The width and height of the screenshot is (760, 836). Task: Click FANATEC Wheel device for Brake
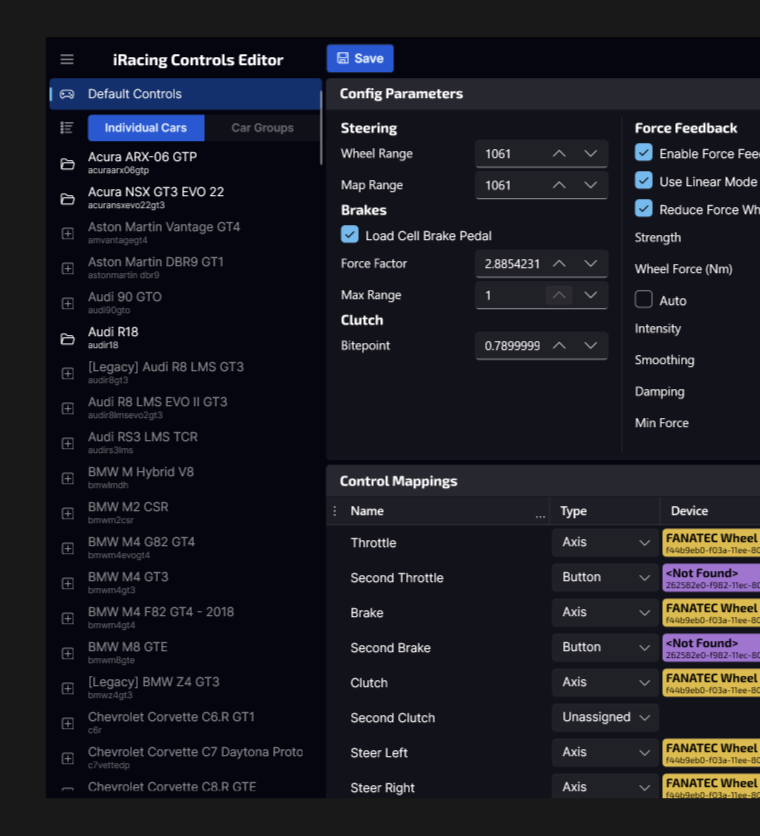pyautogui.click(x=711, y=612)
